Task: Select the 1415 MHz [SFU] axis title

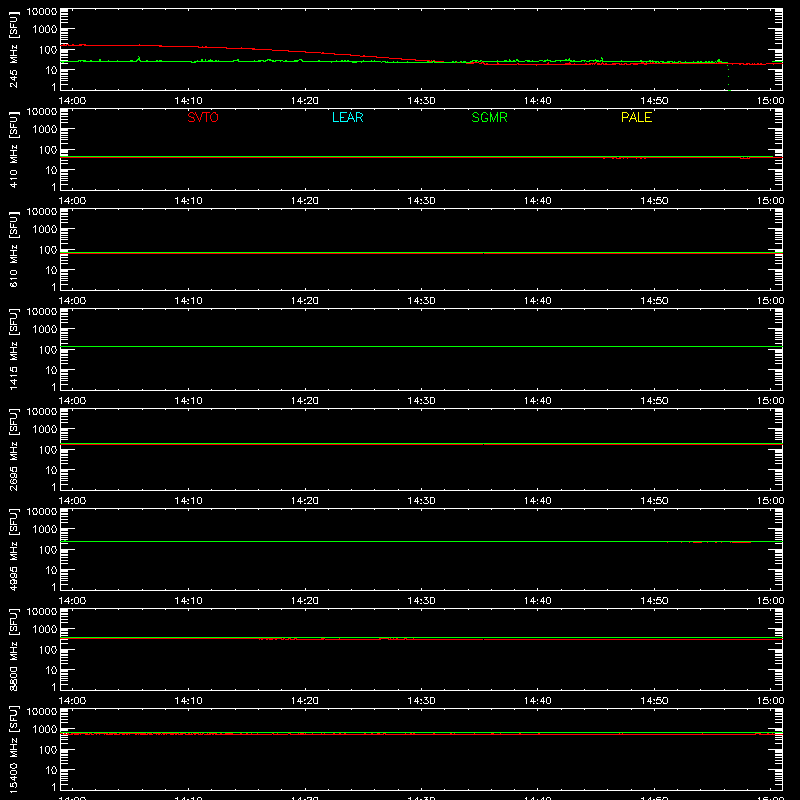Action: [13, 350]
